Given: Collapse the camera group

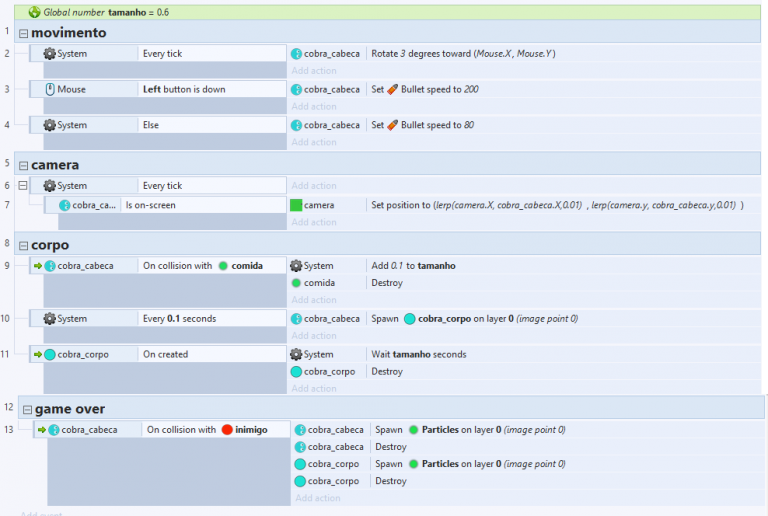Looking at the screenshot, I should click(x=24, y=165).
